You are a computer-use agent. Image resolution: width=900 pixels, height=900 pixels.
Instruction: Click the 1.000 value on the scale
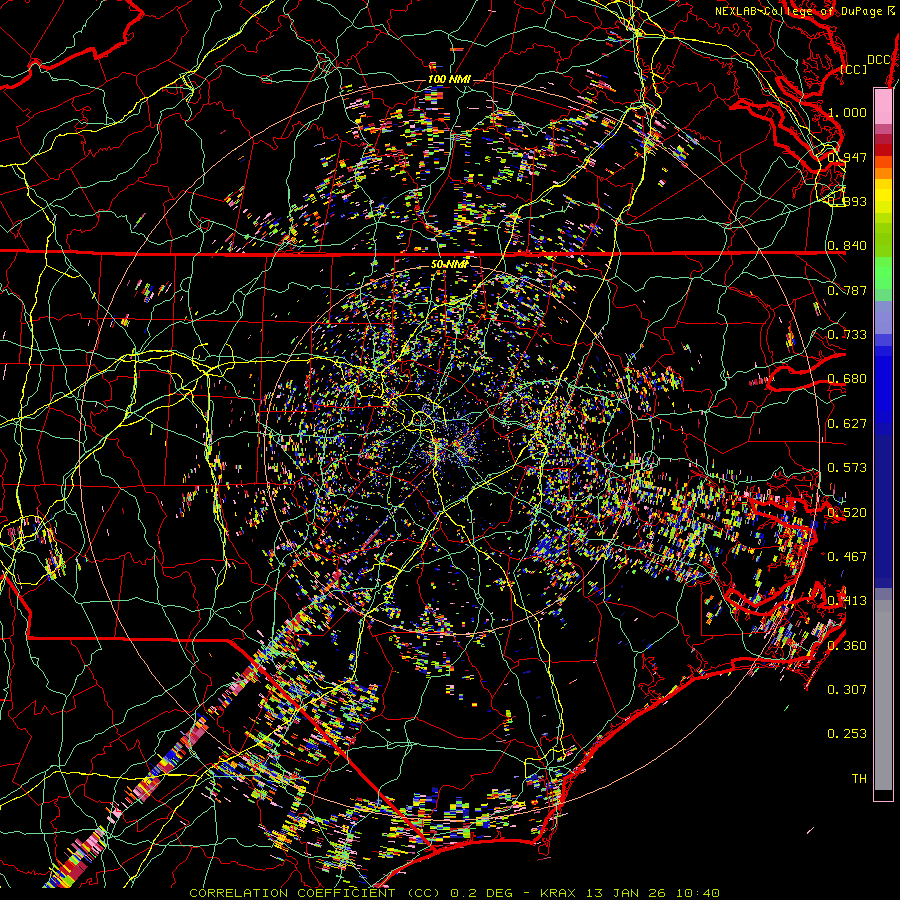(x=848, y=112)
